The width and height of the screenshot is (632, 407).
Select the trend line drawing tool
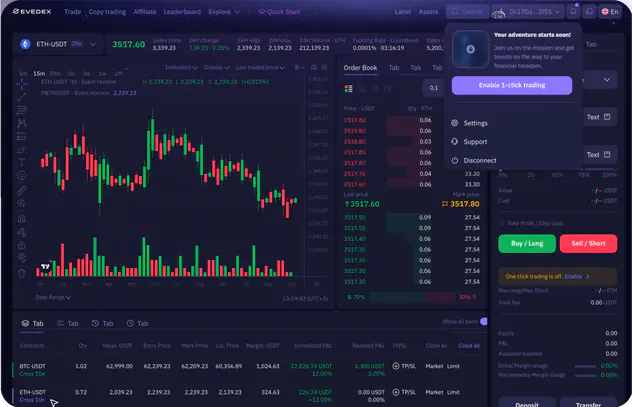[22, 97]
